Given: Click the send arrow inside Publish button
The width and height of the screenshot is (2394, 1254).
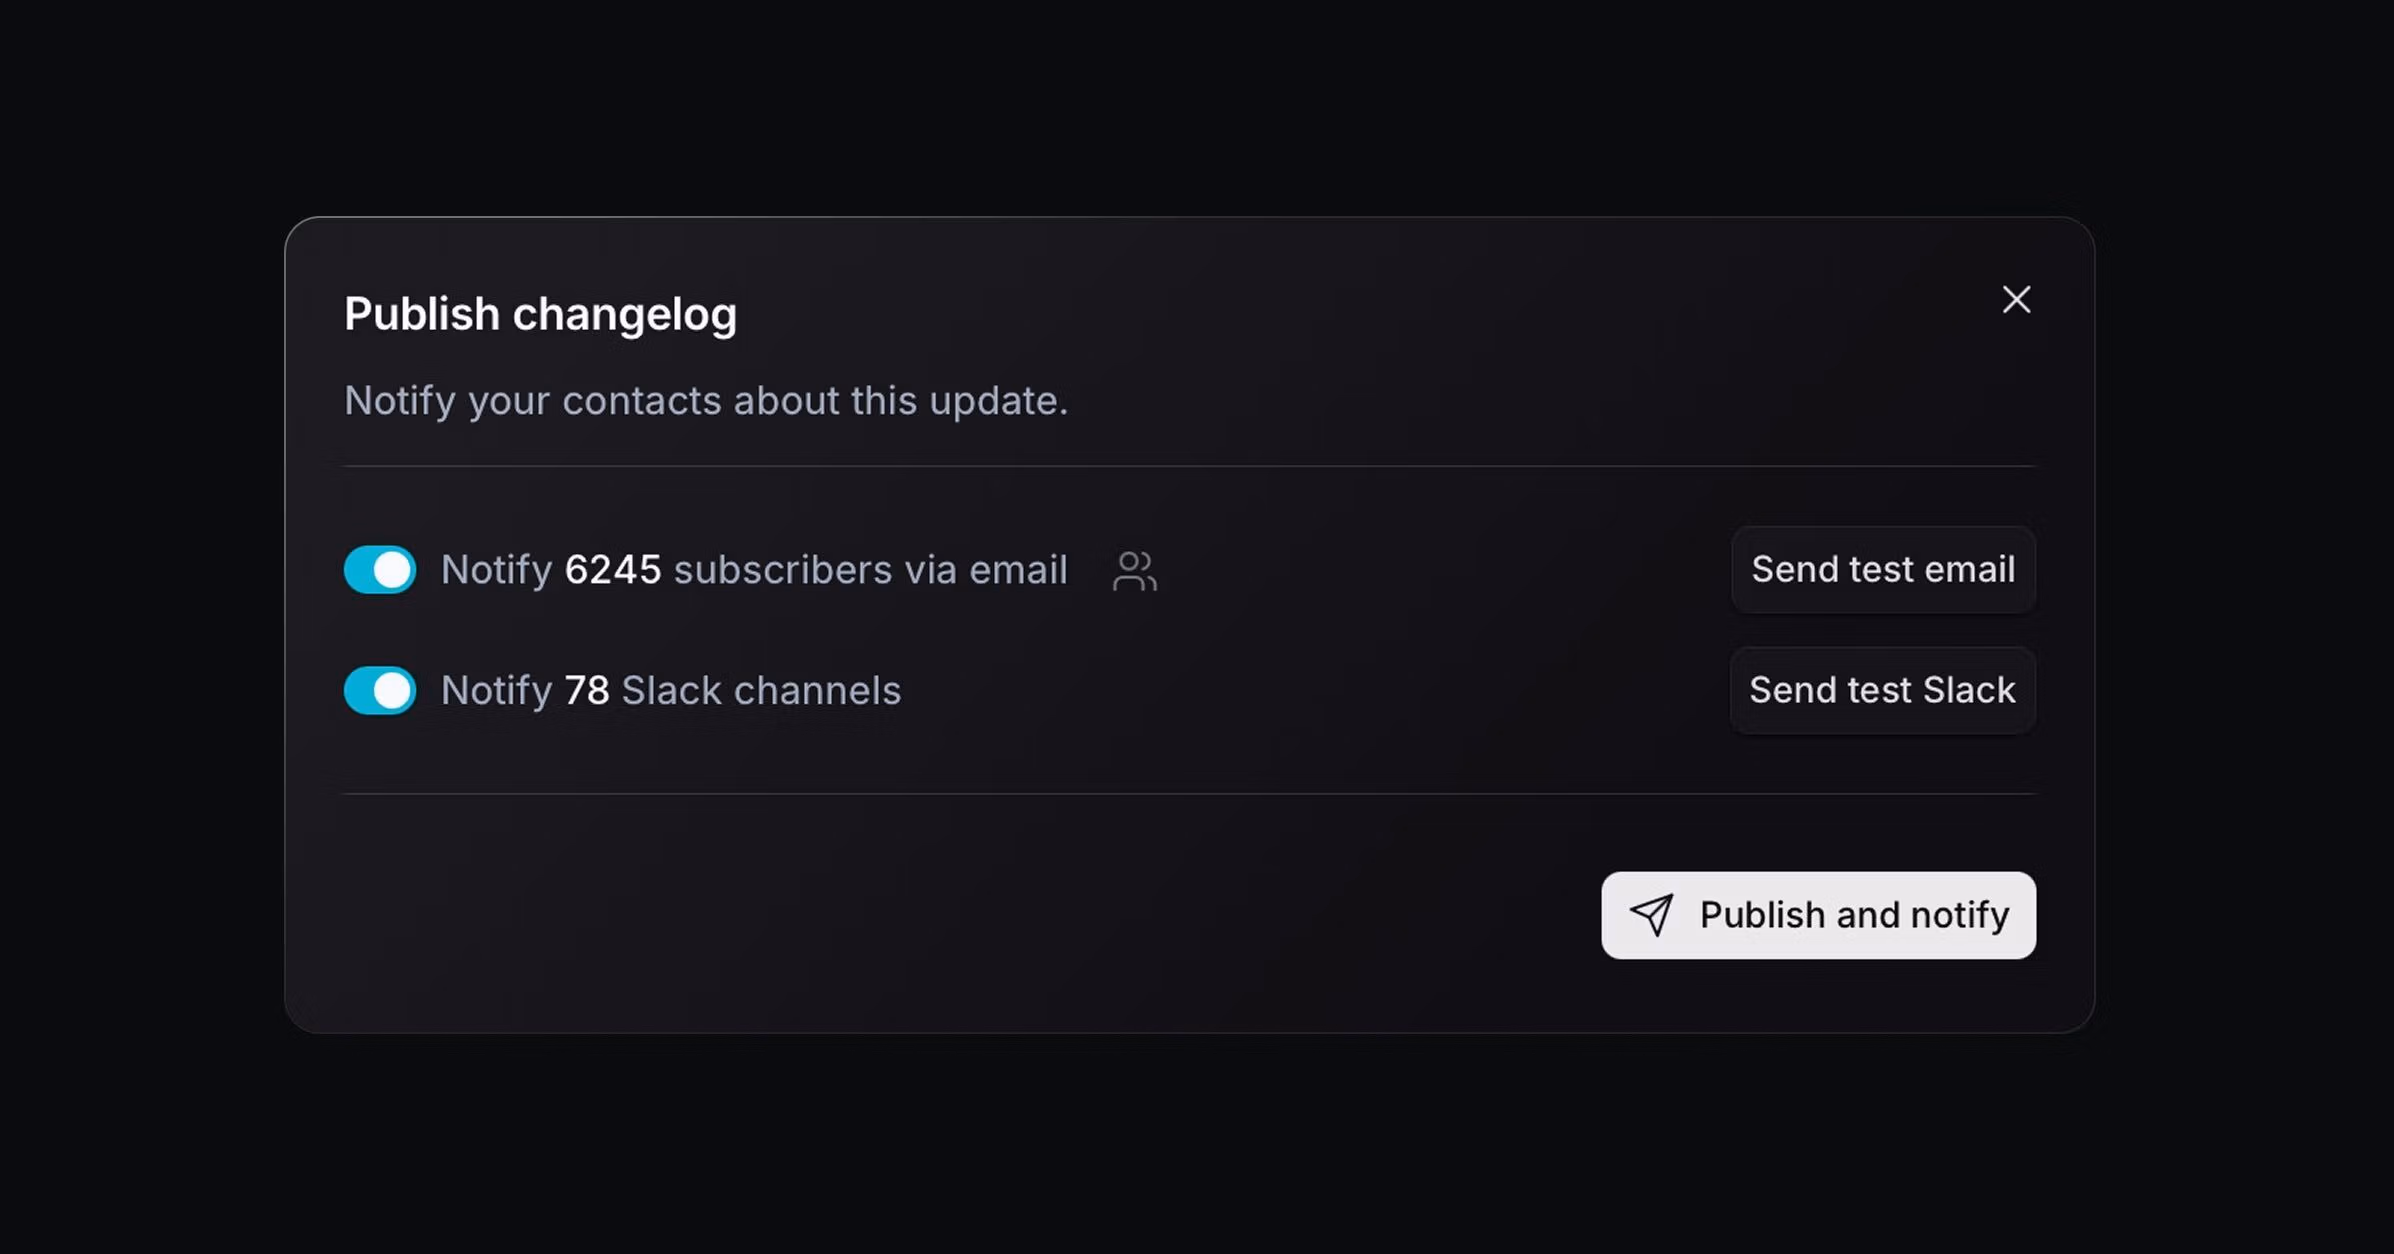Looking at the screenshot, I should [1652, 914].
